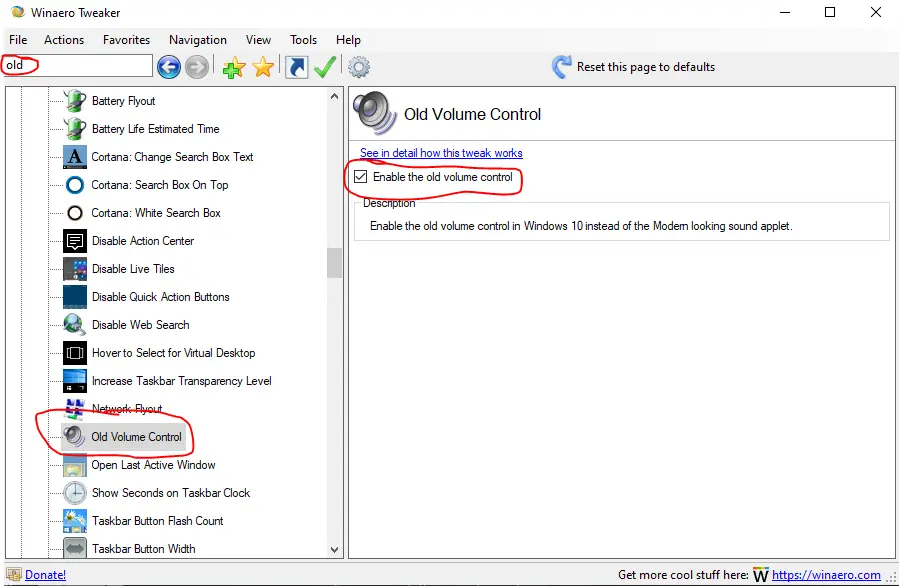Click the Battery Flyout icon

pyautogui.click(x=75, y=101)
